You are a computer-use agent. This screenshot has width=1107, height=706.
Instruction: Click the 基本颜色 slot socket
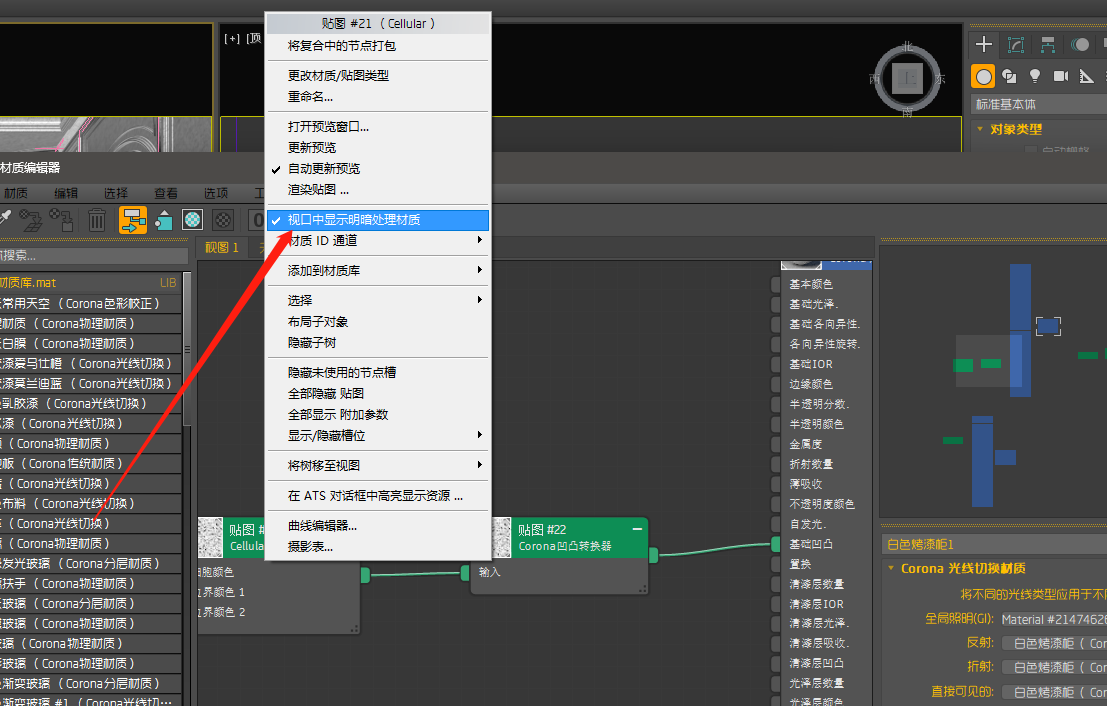click(x=775, y=284)
